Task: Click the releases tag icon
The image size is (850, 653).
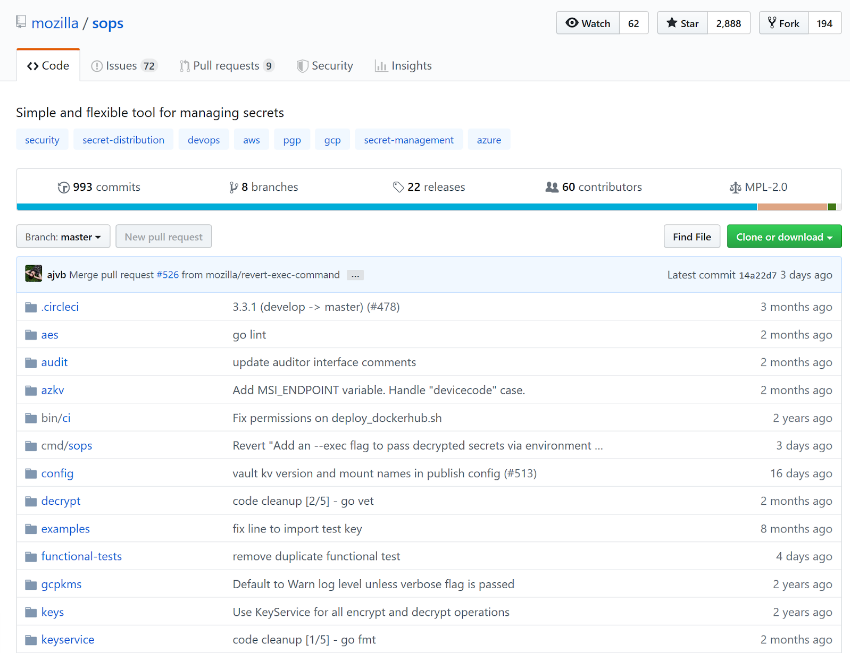Action: coord(398,188)
